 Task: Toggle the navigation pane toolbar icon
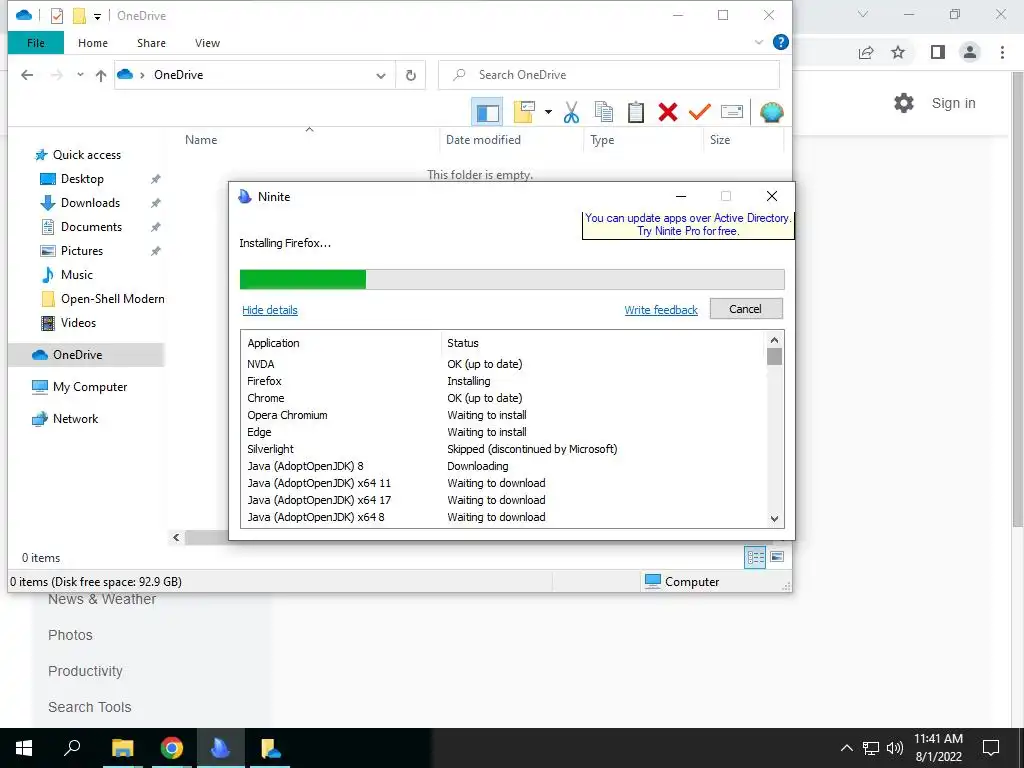coord(487,112)
